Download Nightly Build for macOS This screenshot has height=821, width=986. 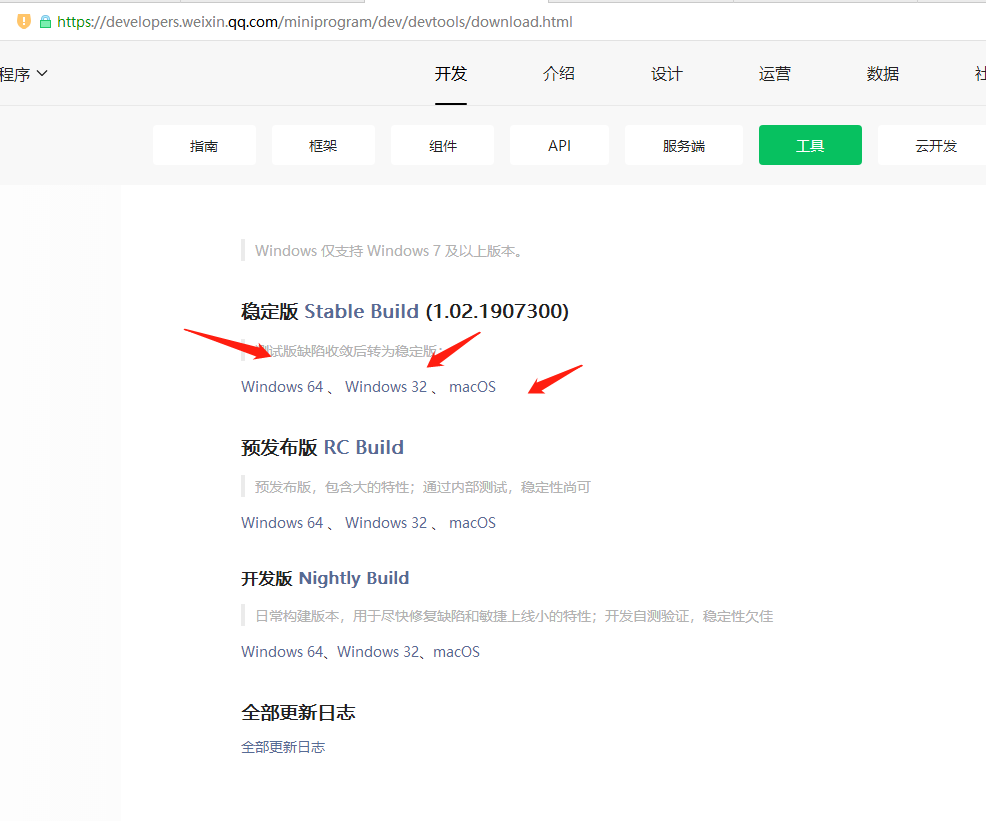pos(456,652)
